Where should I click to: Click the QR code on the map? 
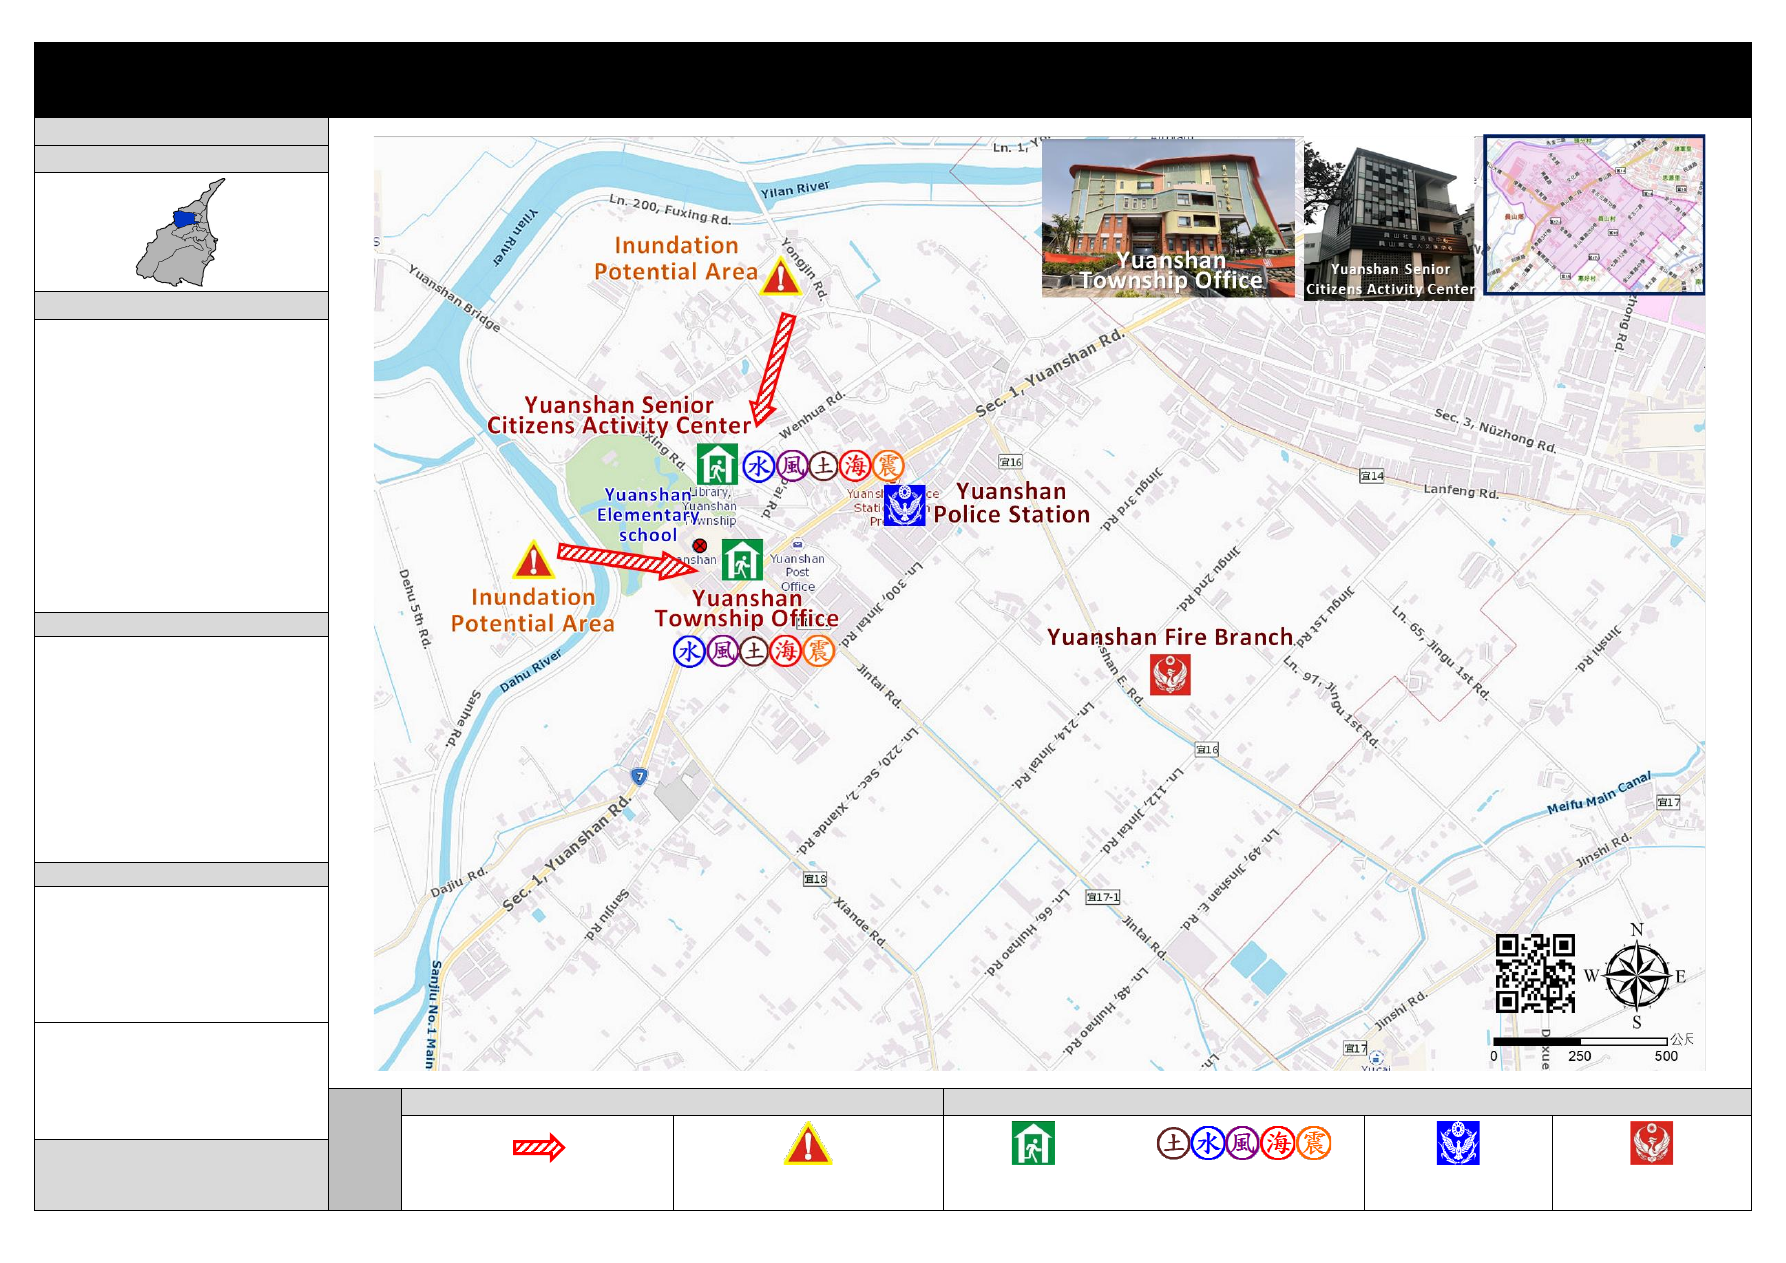tap(1535, 973)
